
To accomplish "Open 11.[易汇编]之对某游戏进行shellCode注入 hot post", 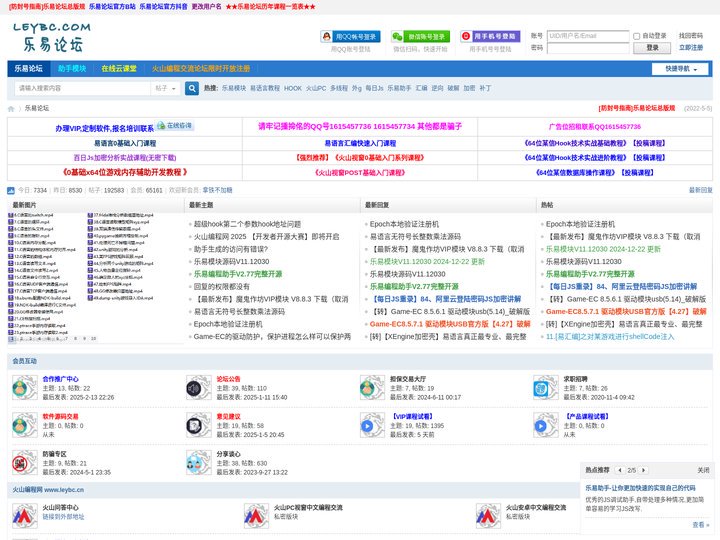I will click(x=610, y=337).
